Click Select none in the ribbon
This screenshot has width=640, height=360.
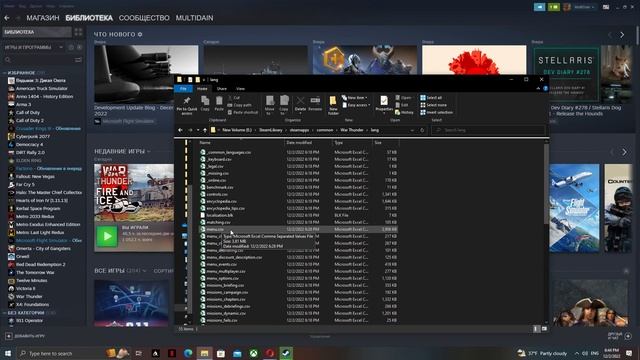tap(433, 105)
